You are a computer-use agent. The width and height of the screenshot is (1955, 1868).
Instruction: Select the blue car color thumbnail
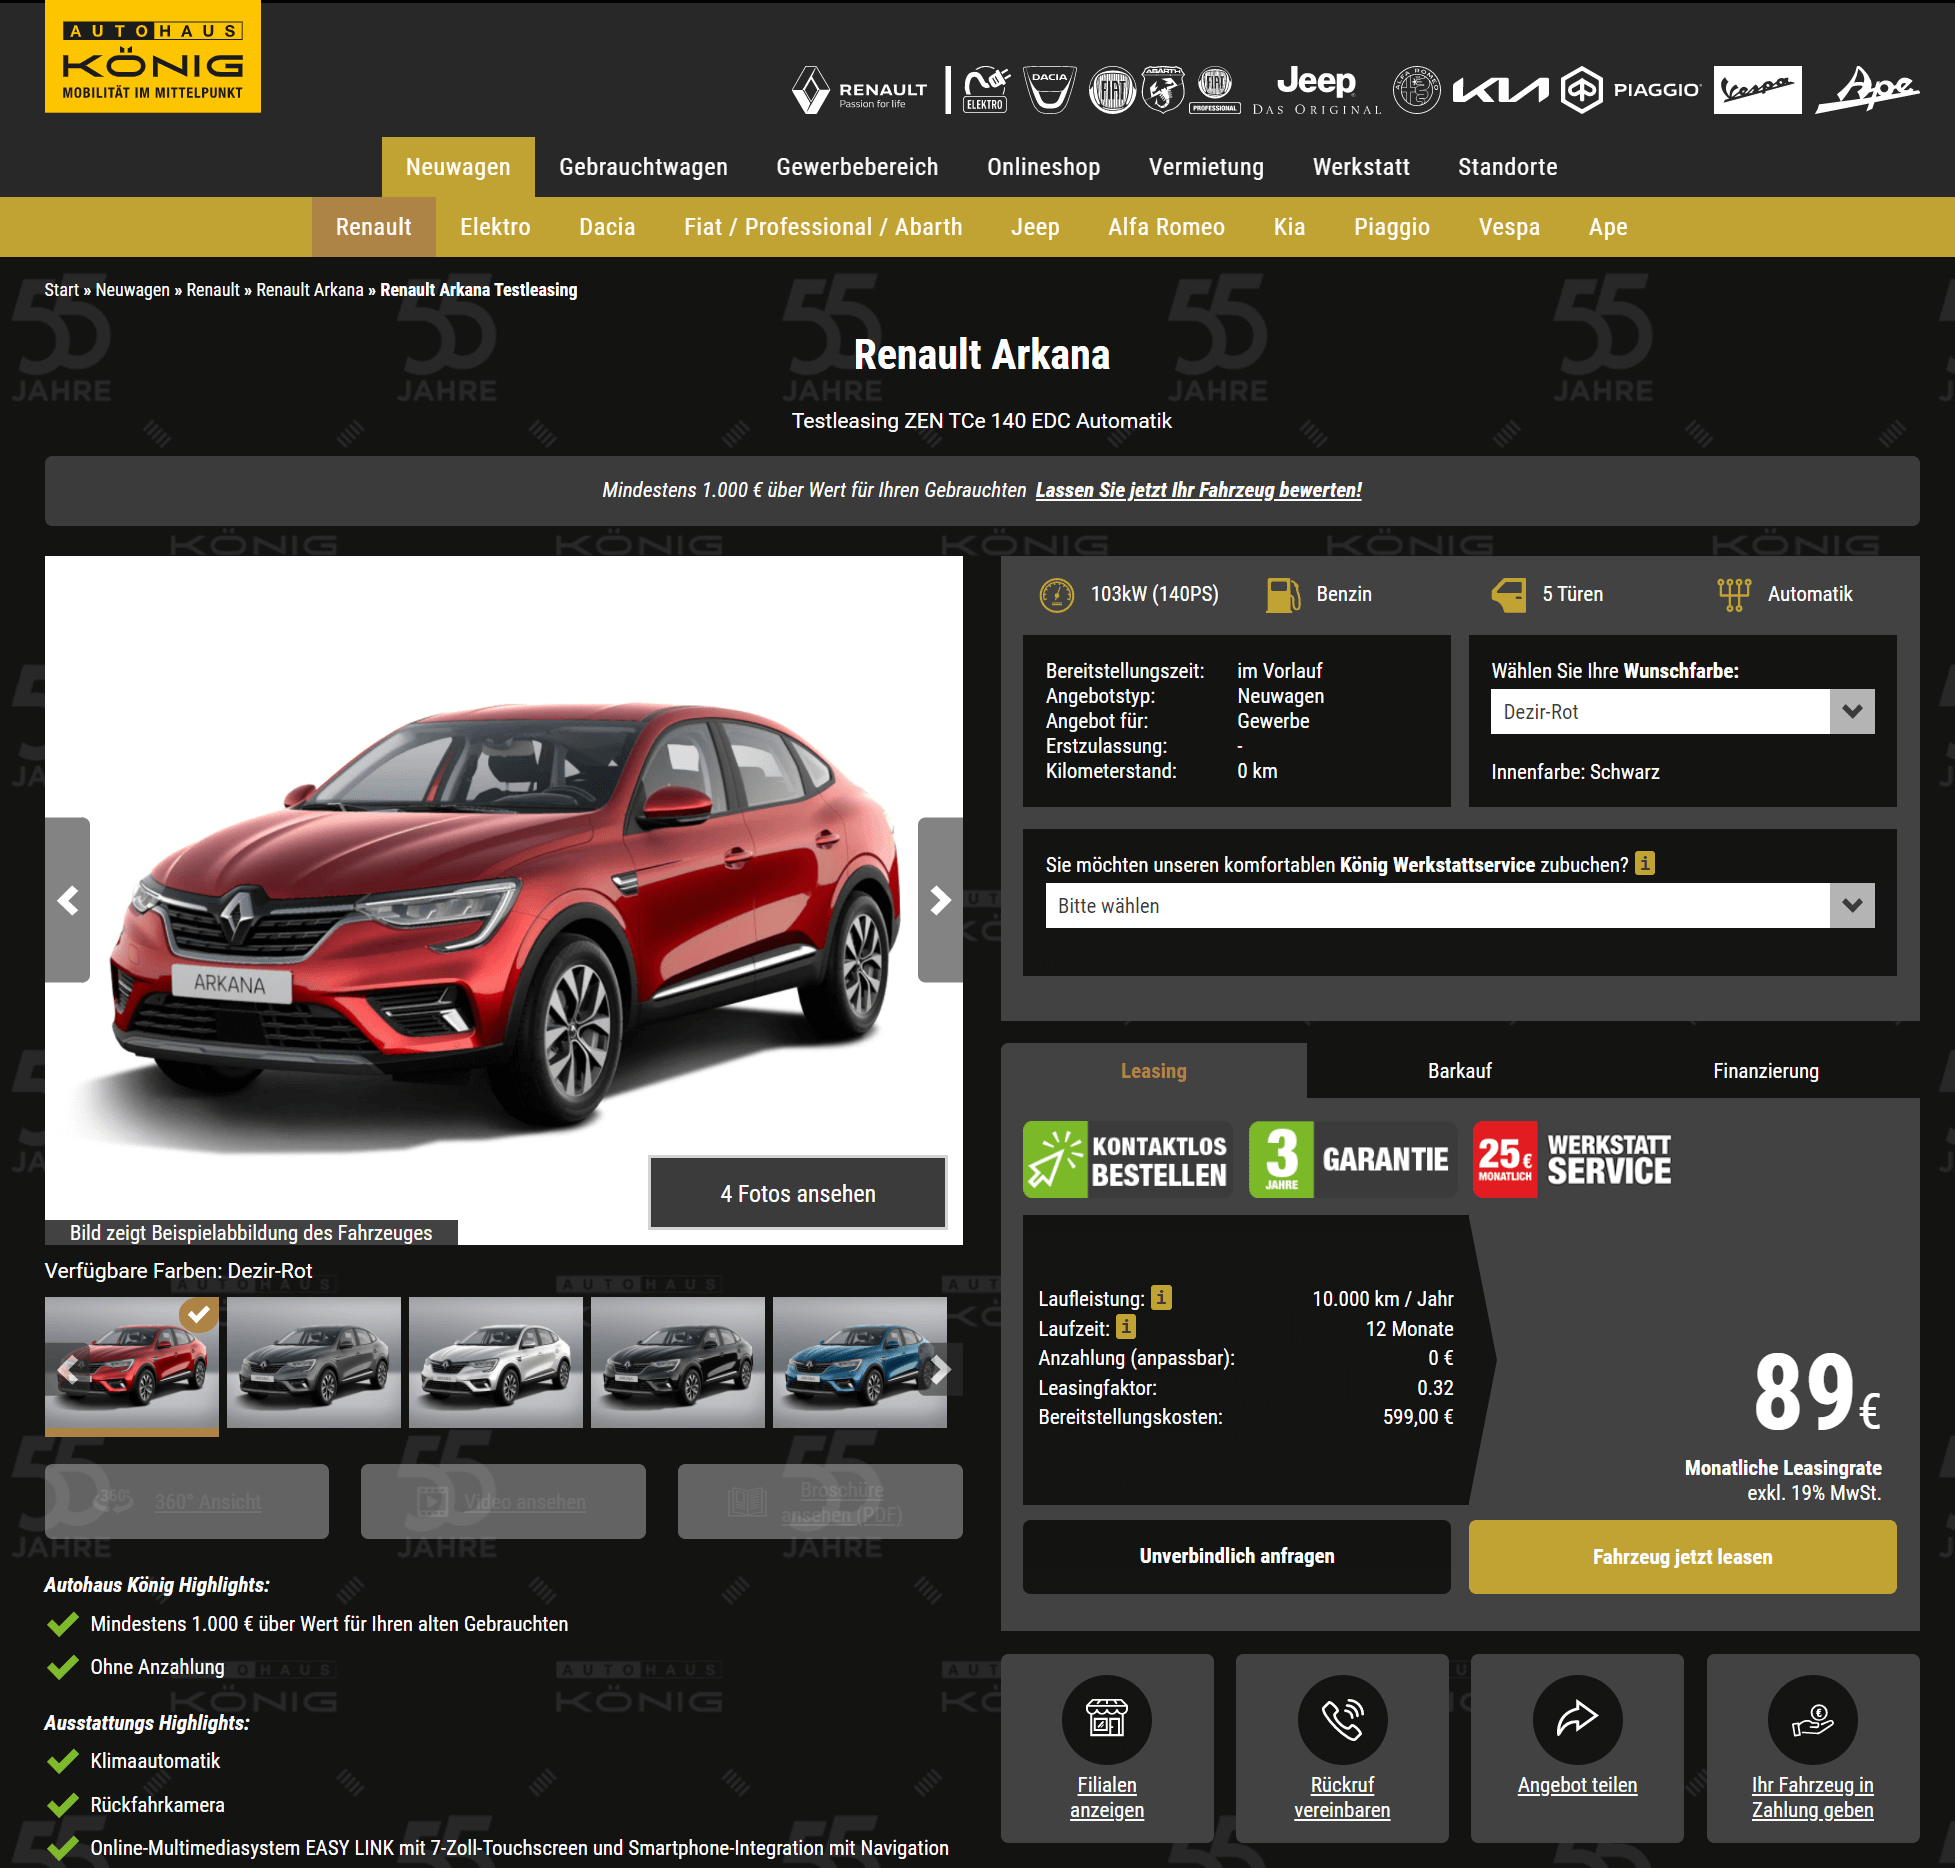(x=860, y=1362)
